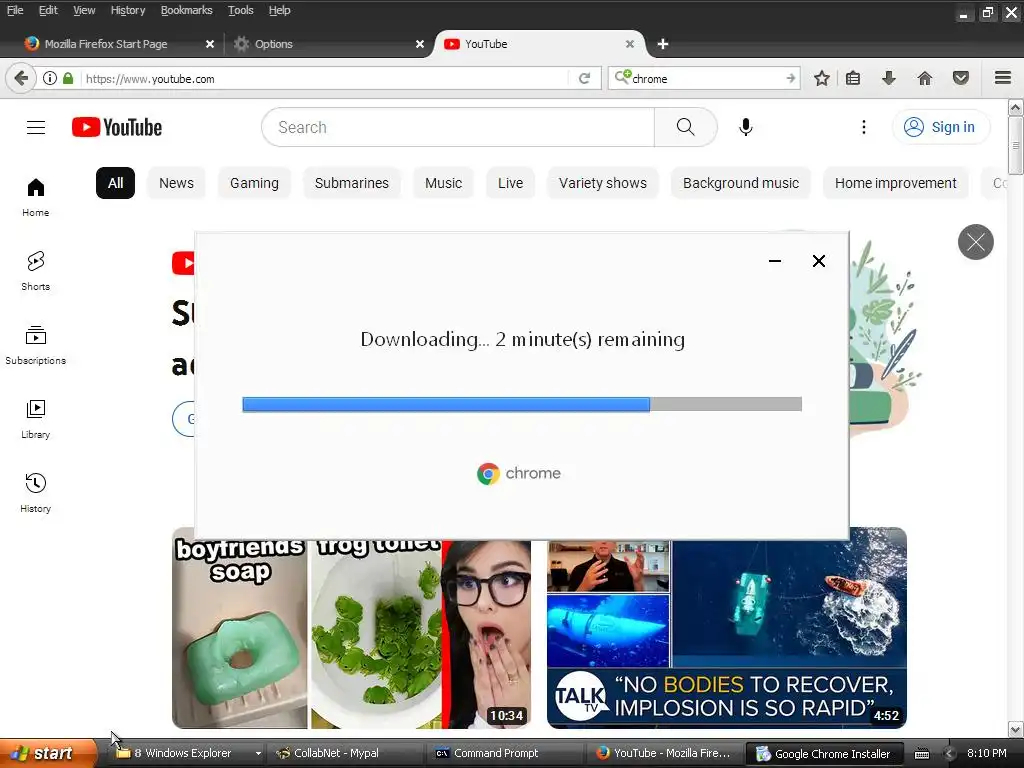Select the Variety shows filter chip
Image resolution: width=1024 pixels, height=768 pixels.
click(603, 183)
